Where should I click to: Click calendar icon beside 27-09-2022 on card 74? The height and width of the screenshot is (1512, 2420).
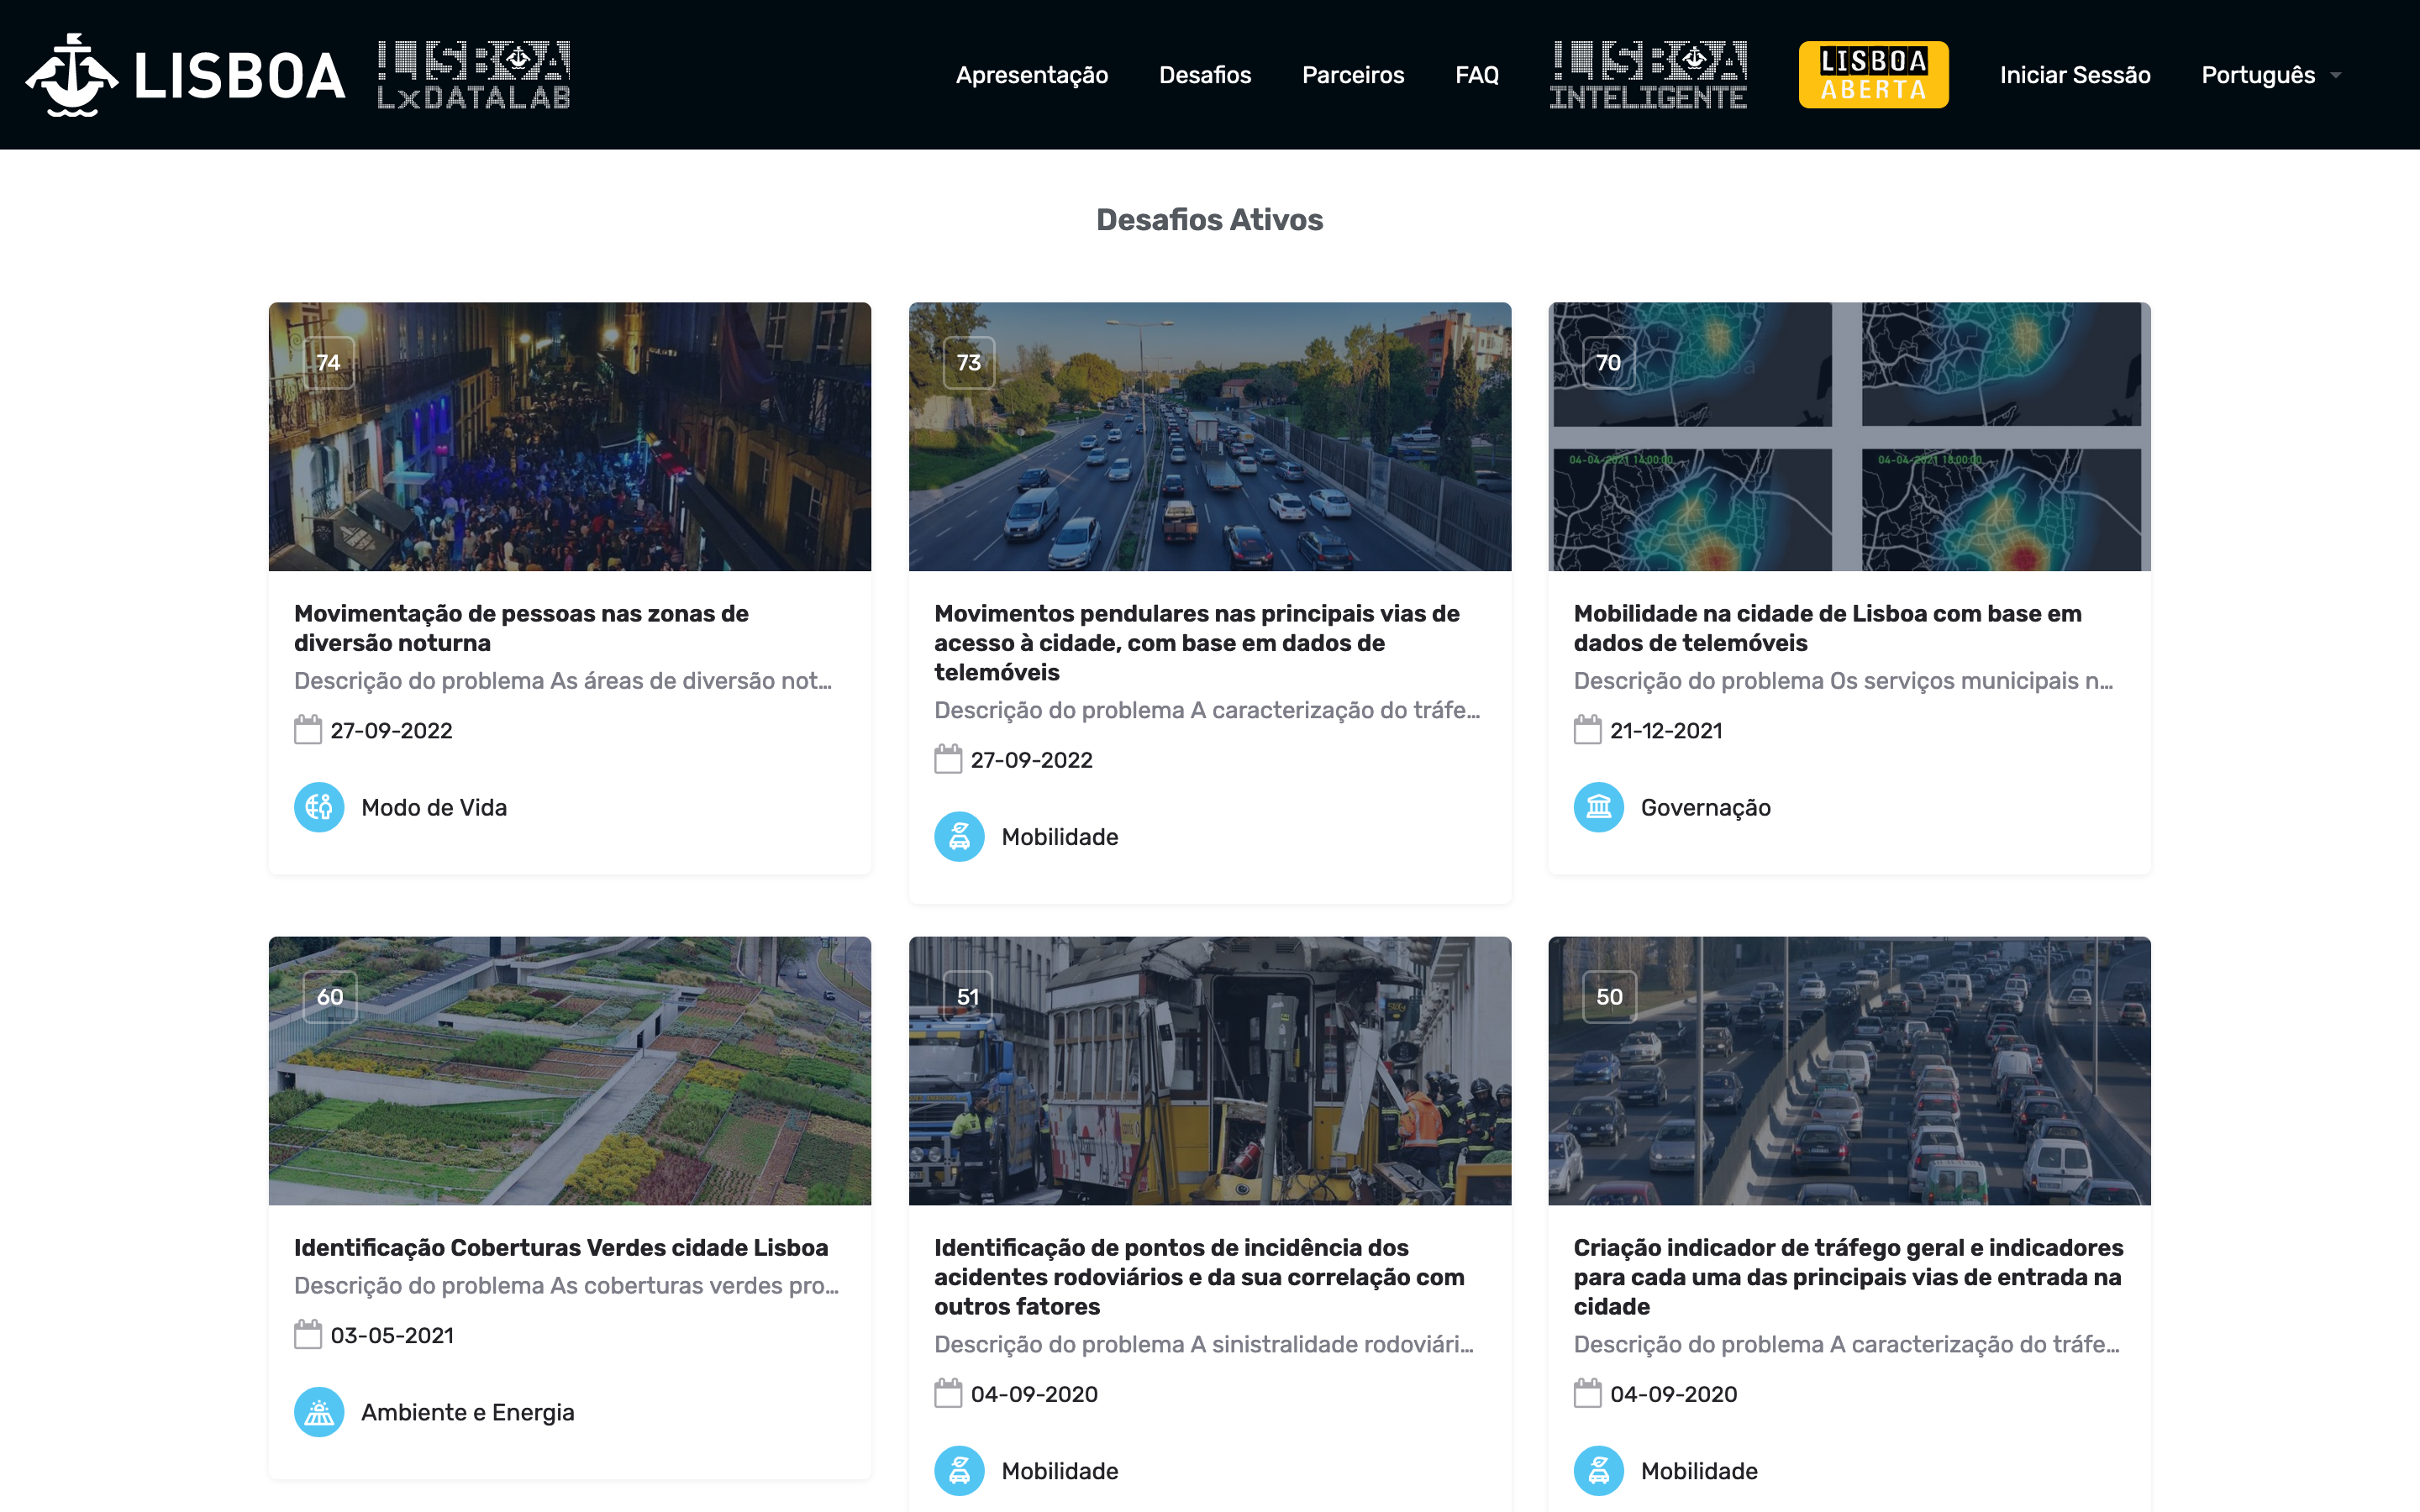308,730
